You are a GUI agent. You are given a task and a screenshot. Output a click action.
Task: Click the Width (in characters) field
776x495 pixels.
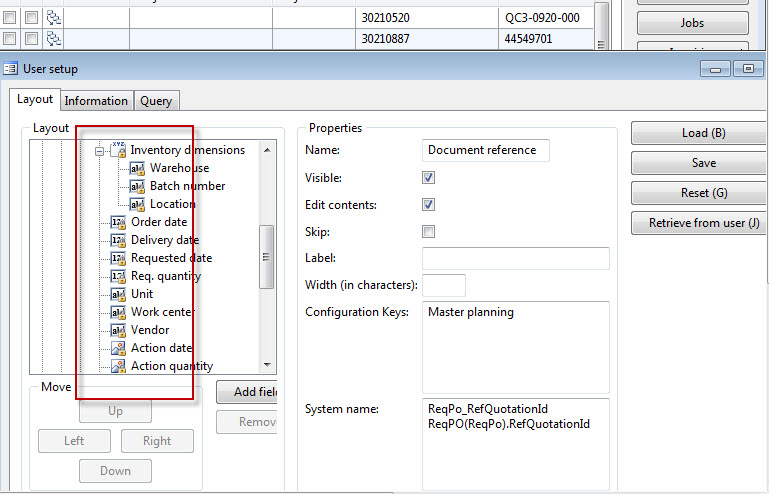pyautogui.click(x=444, y=285)
